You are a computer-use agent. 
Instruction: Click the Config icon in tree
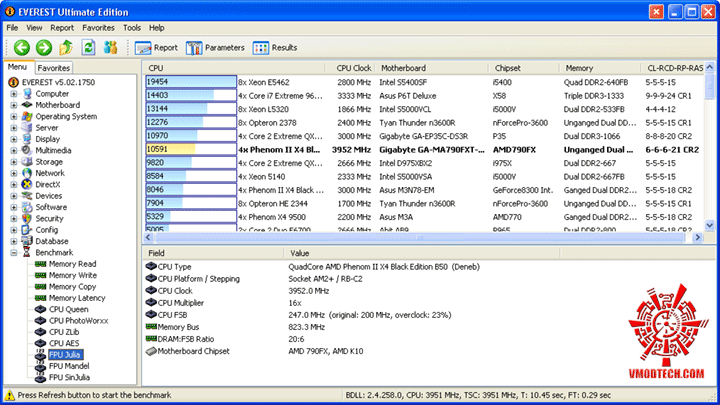click(x=27, y=230)
